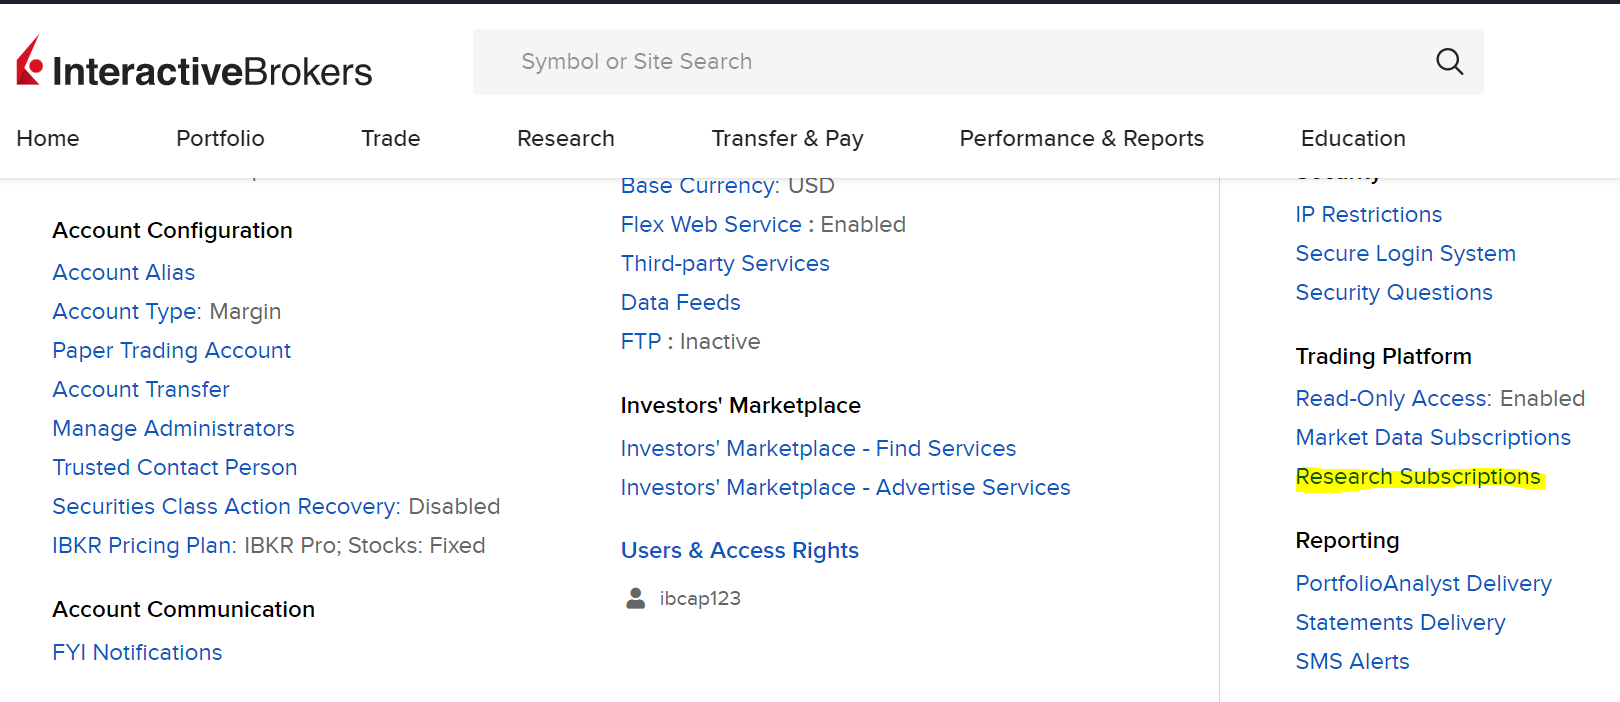This screenshot has width=1620, height=702.
Task: Go to Users & Access Rights
Action: [739, 551]
